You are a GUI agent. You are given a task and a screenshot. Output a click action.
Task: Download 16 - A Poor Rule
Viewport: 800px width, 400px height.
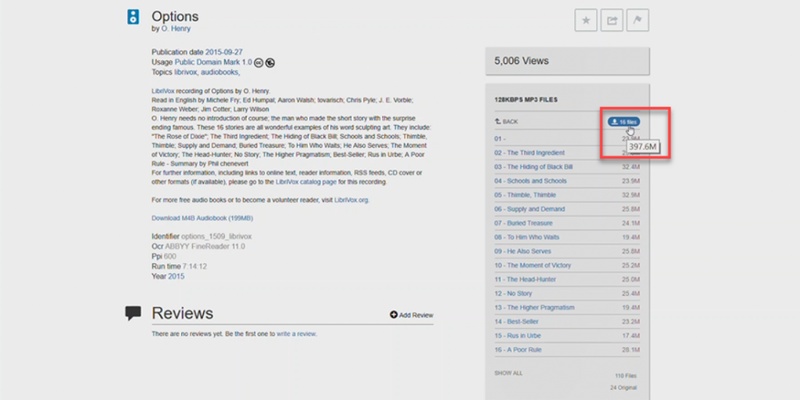518,350
